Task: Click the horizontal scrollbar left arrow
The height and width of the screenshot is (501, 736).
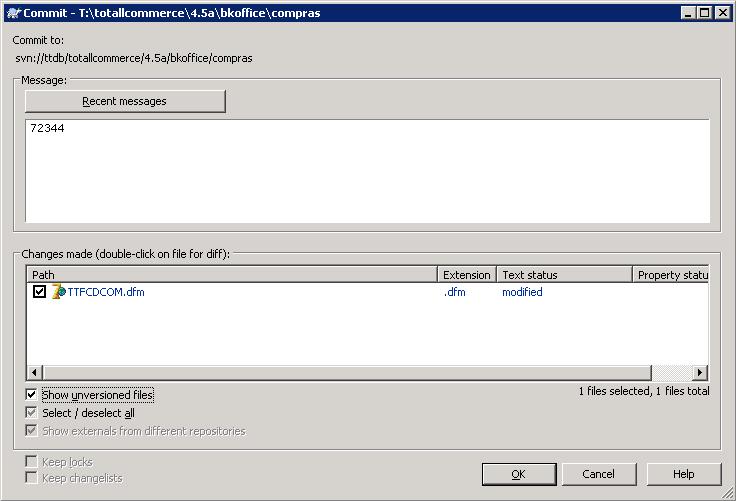Action: click(x=34, y=373)
